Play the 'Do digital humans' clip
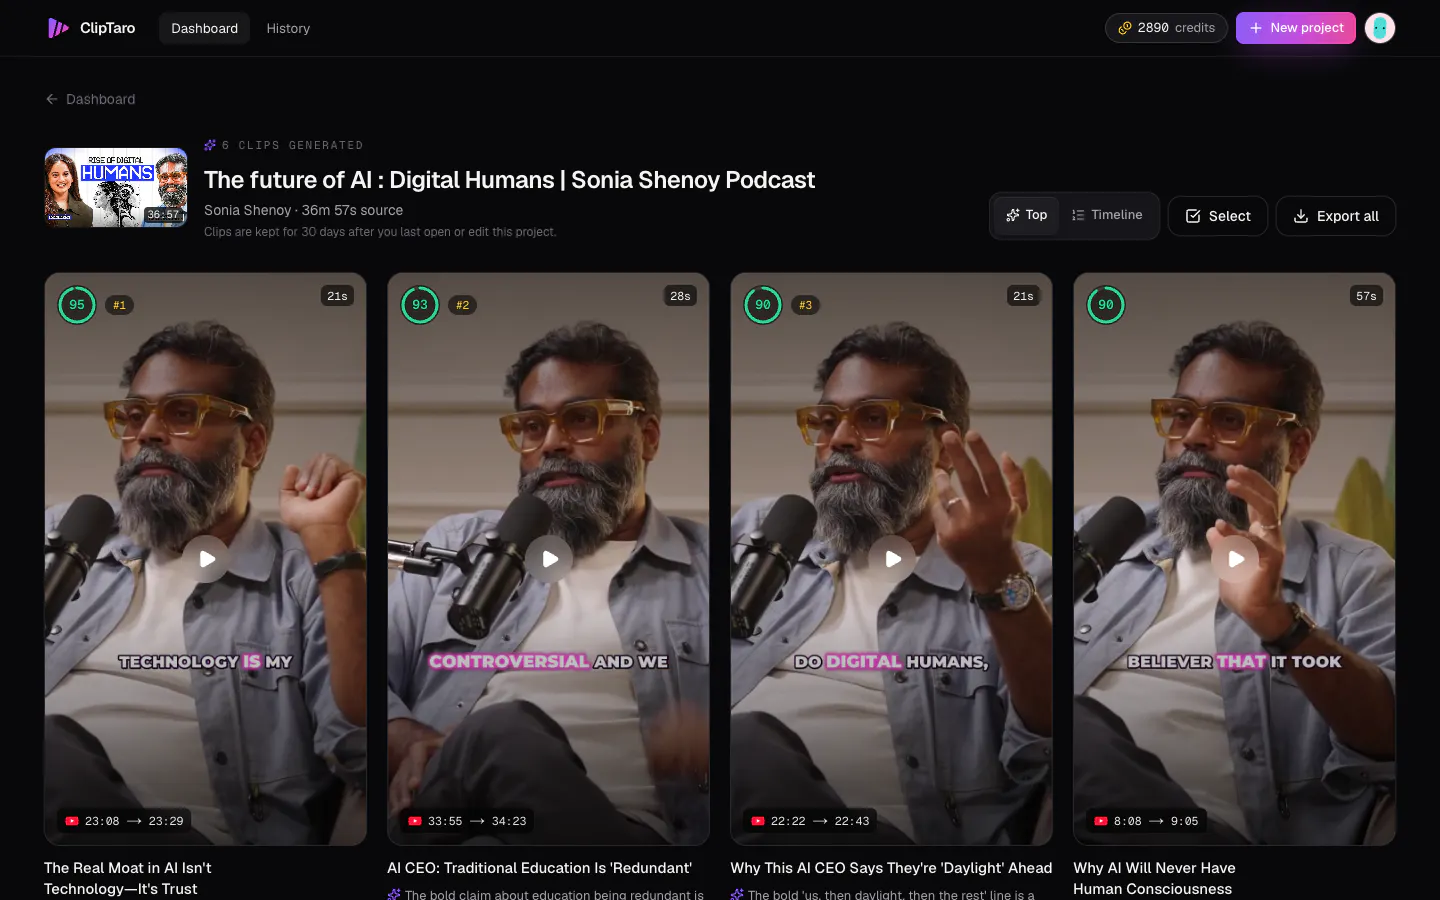 [x=892, y=559]
